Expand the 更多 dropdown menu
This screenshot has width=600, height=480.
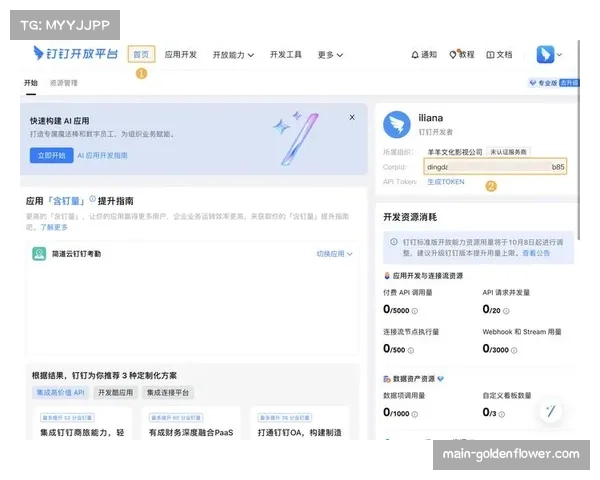click(330, 55)
